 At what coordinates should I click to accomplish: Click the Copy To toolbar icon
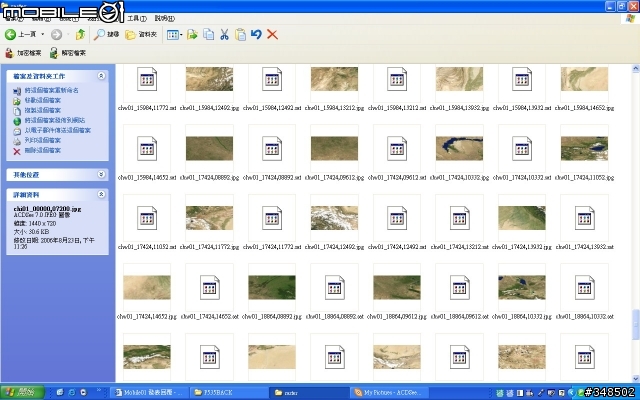209,35
